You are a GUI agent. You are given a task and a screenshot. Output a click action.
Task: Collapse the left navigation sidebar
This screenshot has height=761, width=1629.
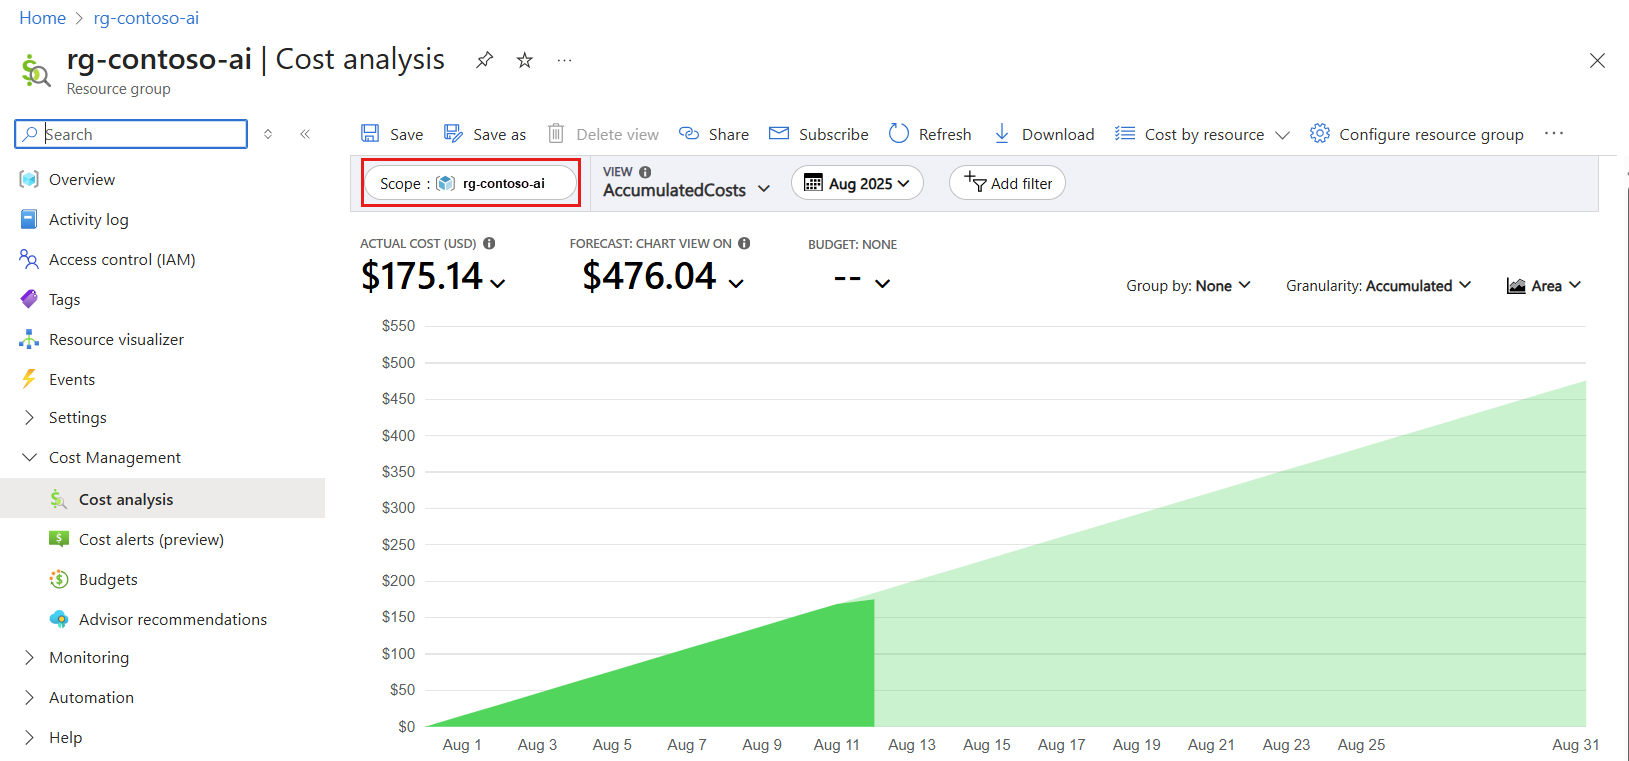click(305, 134)
